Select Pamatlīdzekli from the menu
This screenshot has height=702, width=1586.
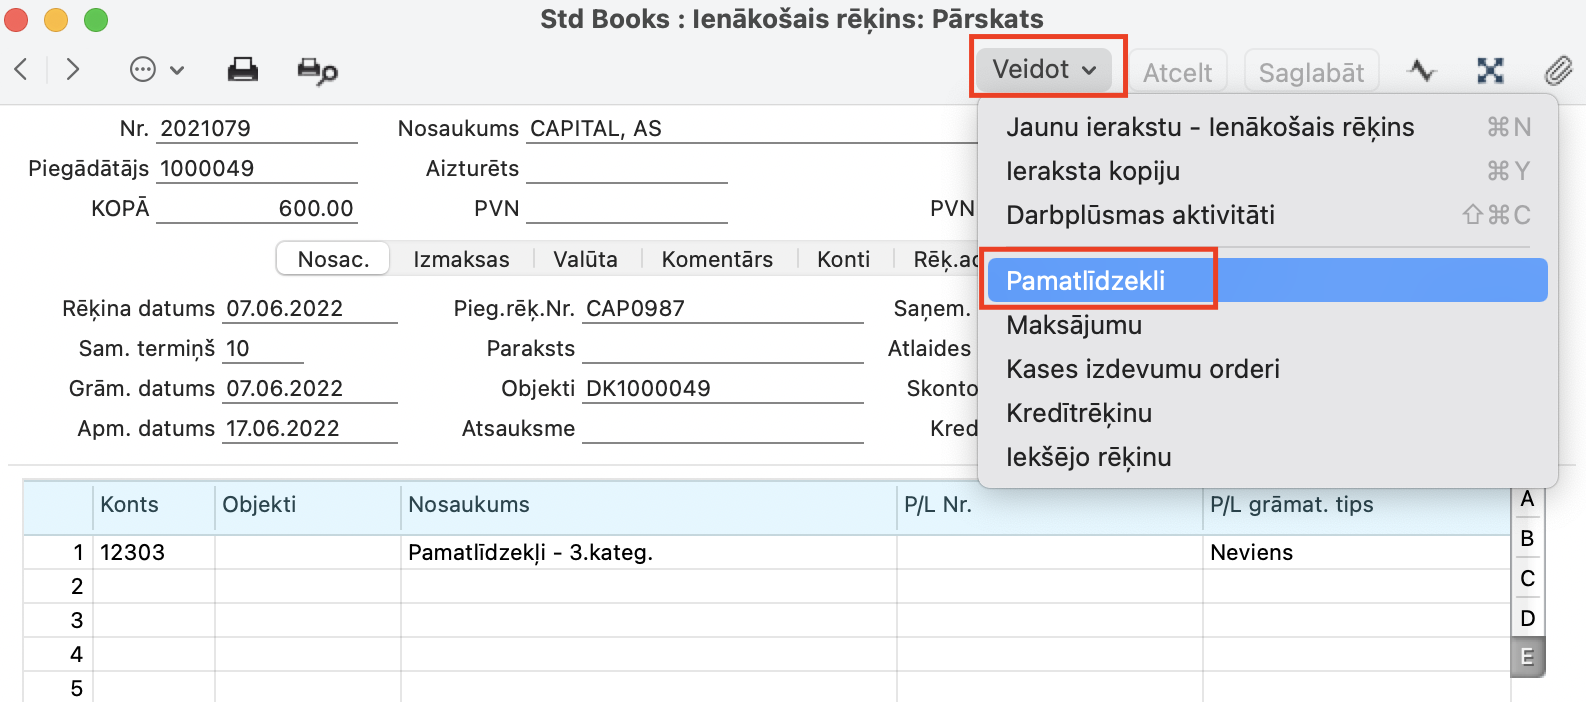click(x=1086, y=281)
